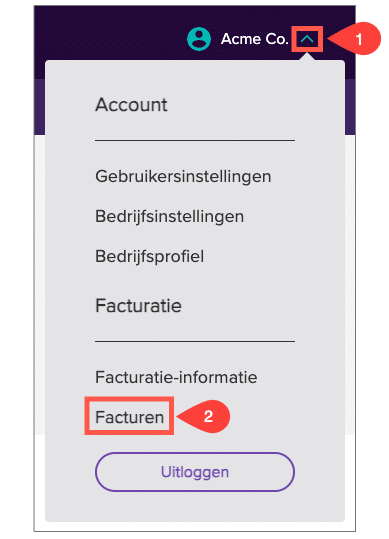Go to Bedrijfsprofiel
The height and width of the screenshot is (539, 389).
149,257
